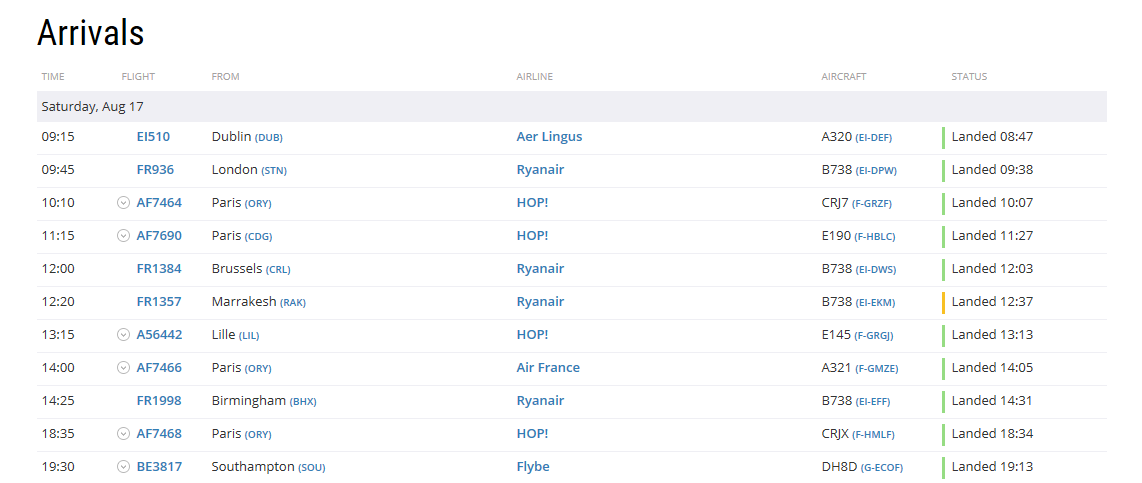
Task: Open aircraft registration EI-EFF
Action: click(873, 401)
